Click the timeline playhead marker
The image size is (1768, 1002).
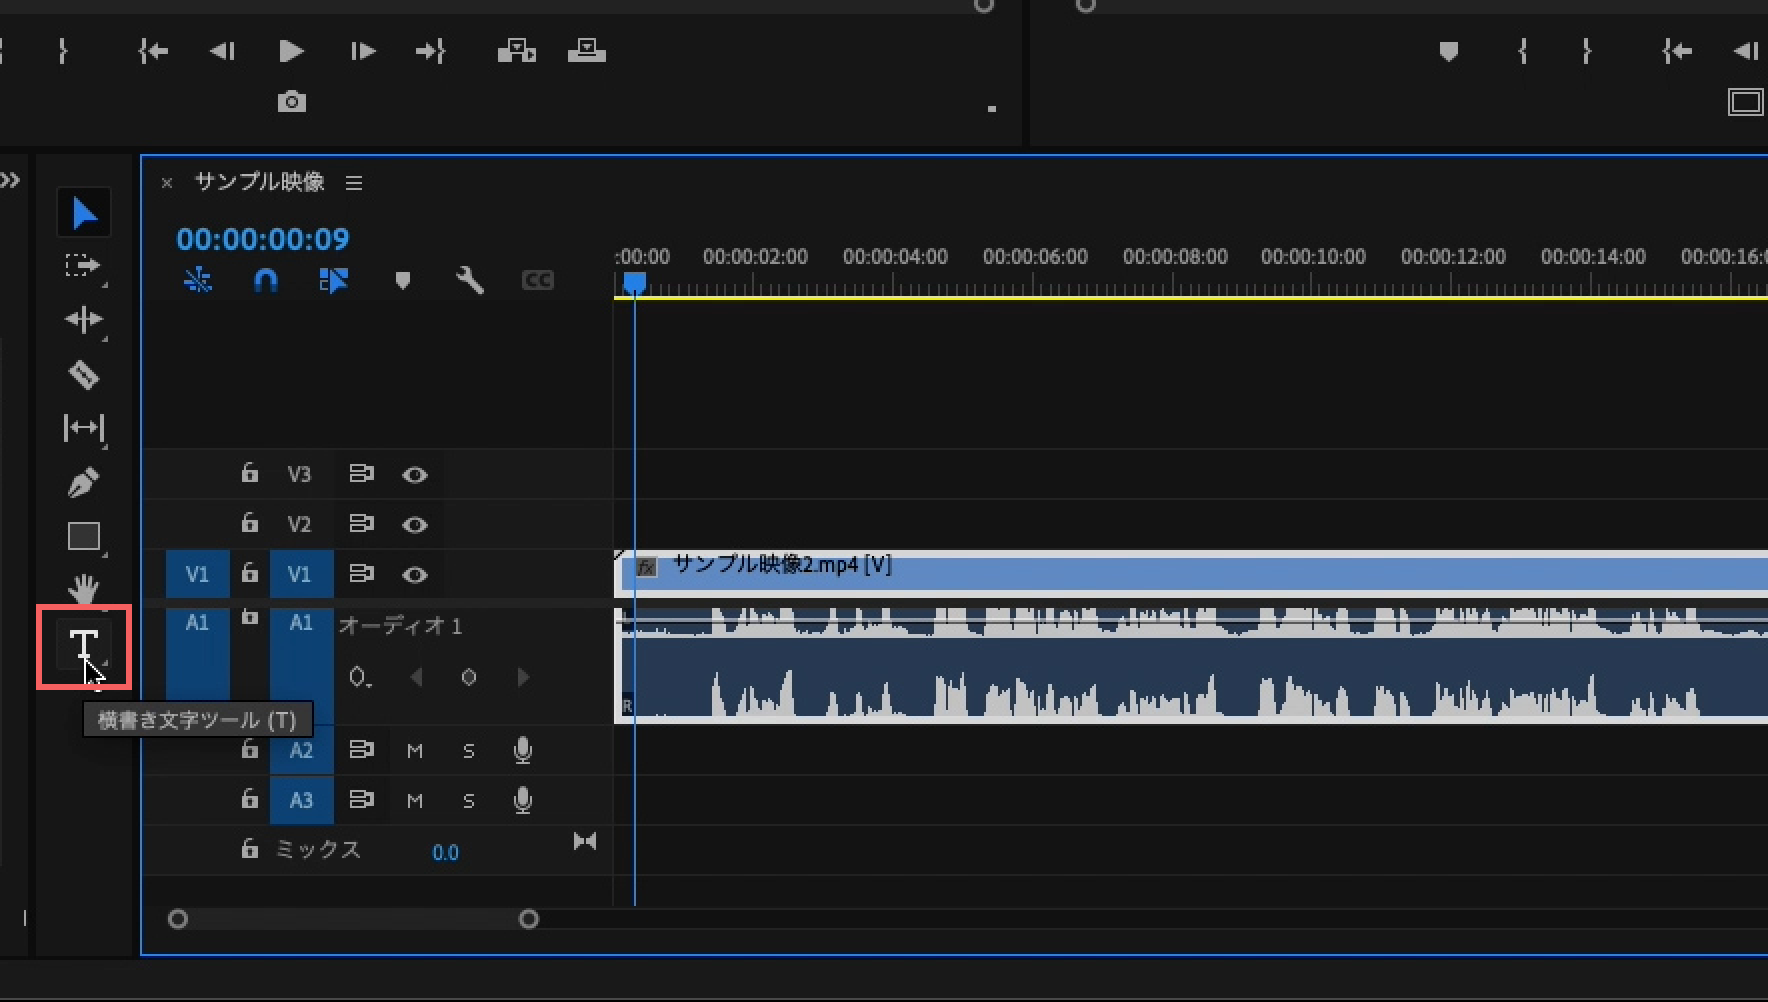point(634,285)
